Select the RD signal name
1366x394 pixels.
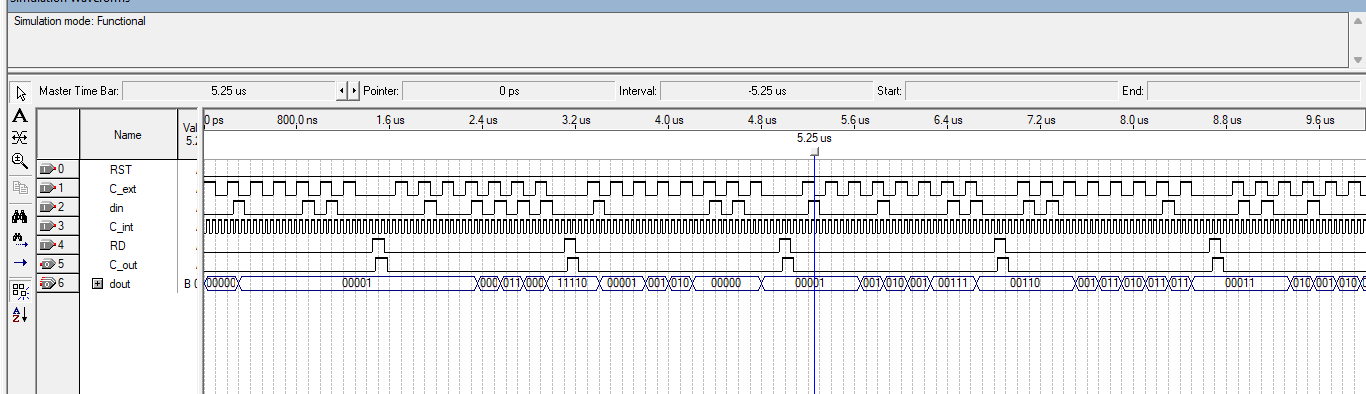117,246
